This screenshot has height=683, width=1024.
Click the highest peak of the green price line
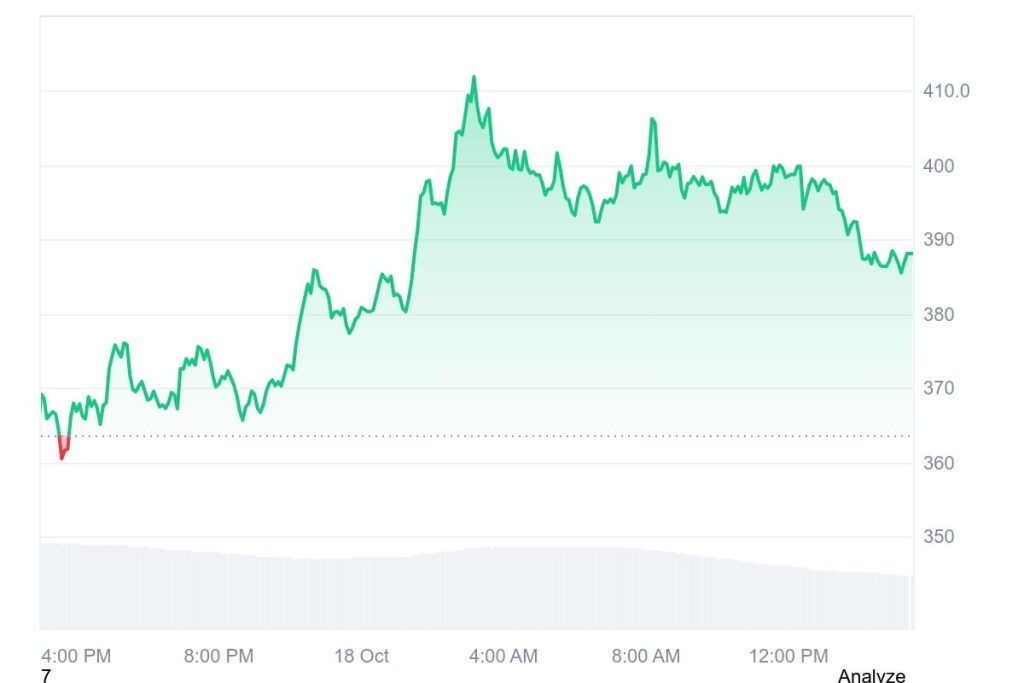tap(474, 78)
